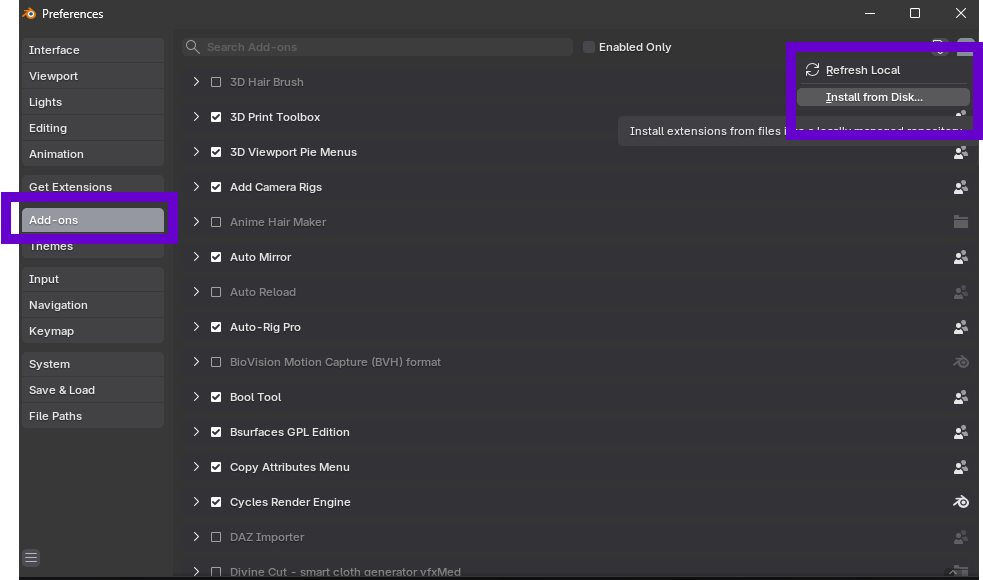Click the Refresh Local circular arrows icon

(x=812, y=70)
